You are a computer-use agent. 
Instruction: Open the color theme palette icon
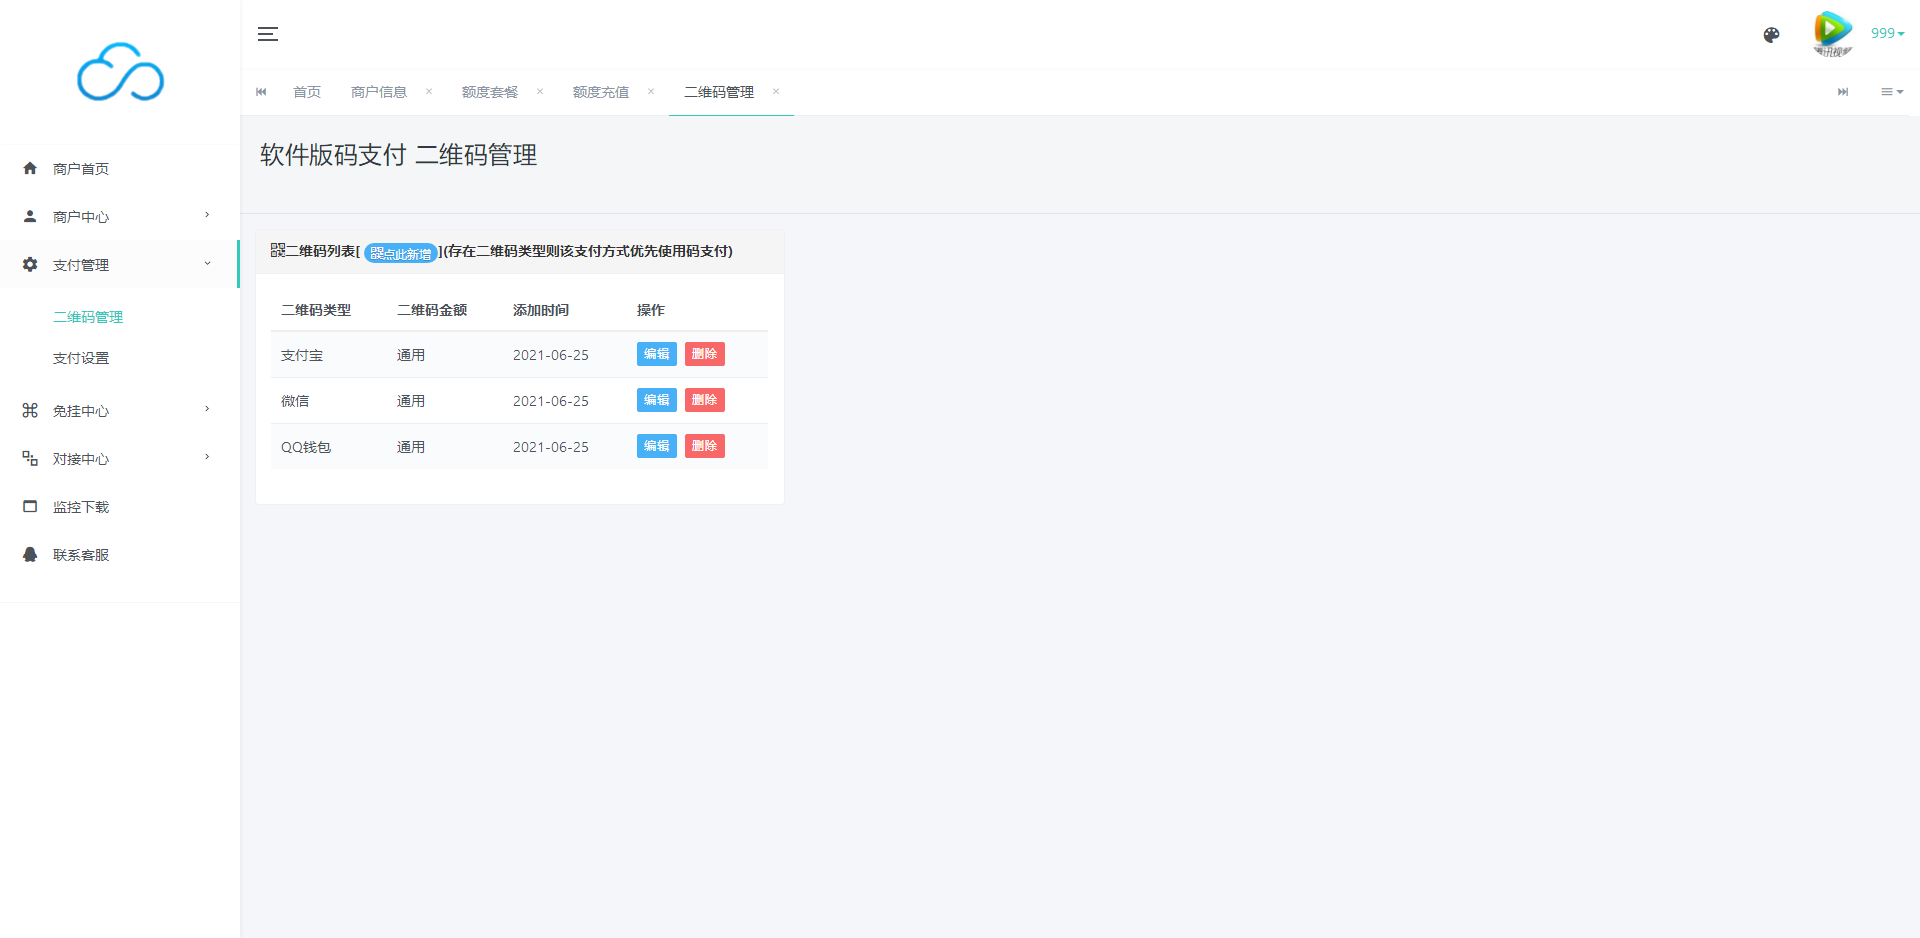click(x=1771, y=35)
